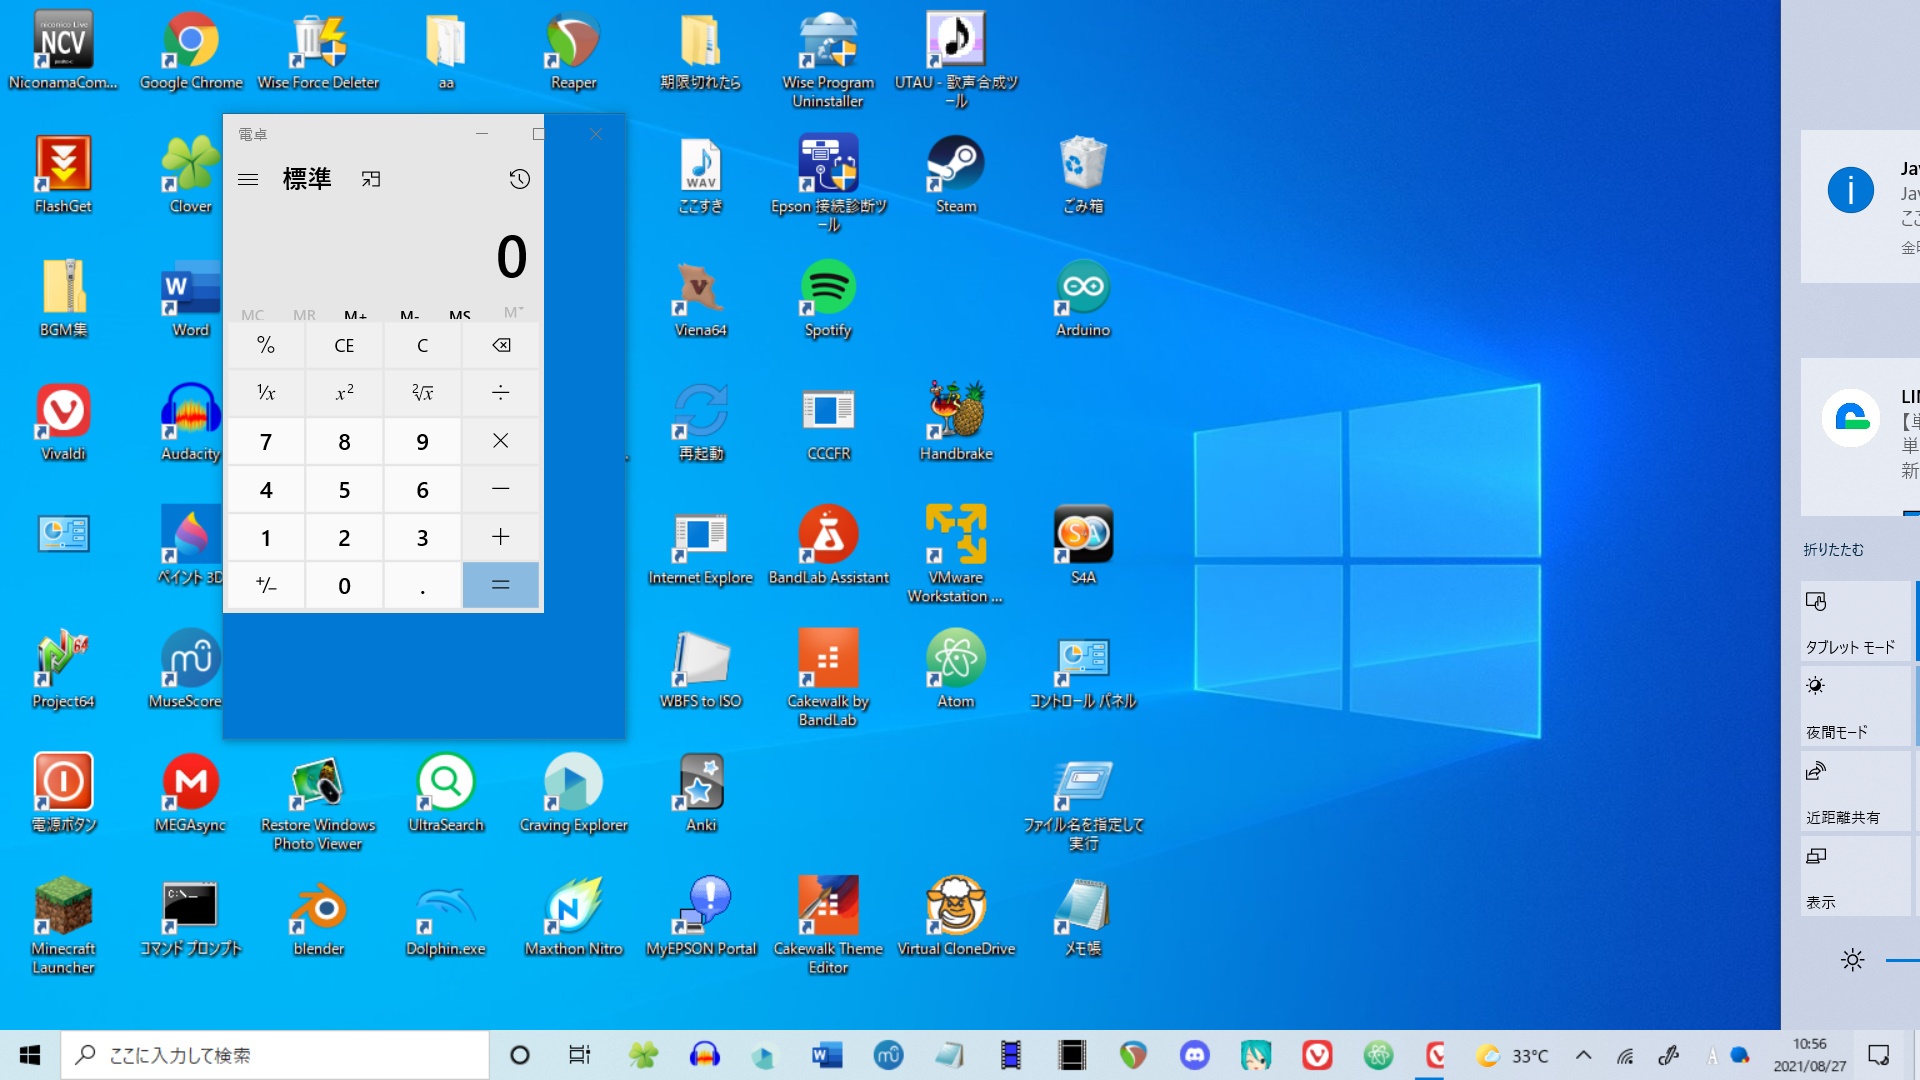Open the calculator navigation hamburger menu

pos(248,179)
